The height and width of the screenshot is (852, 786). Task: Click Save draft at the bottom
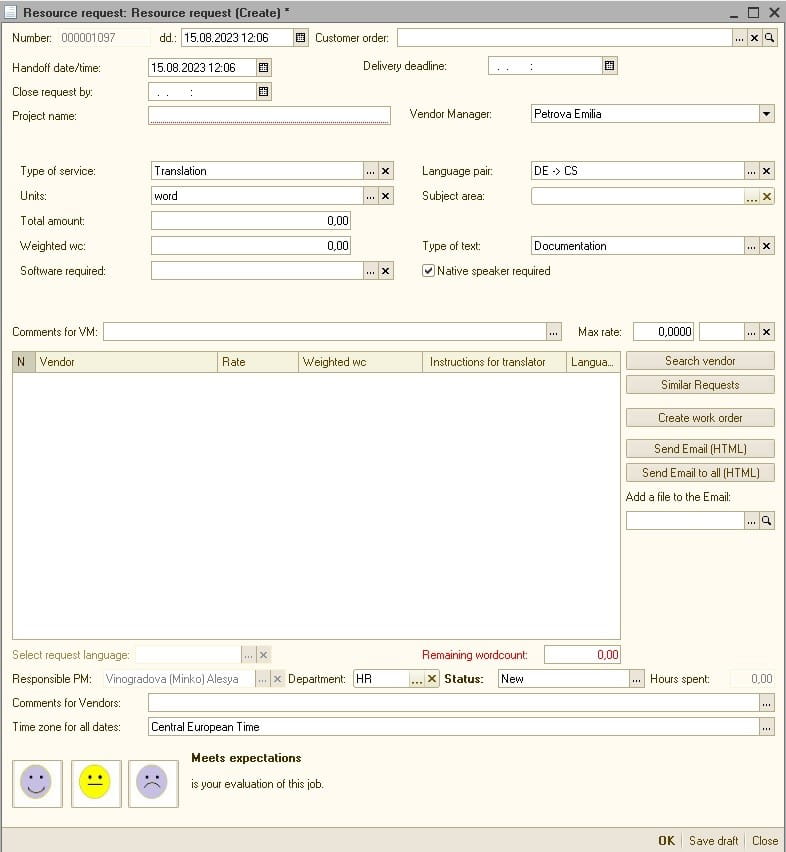click(713, 841)
